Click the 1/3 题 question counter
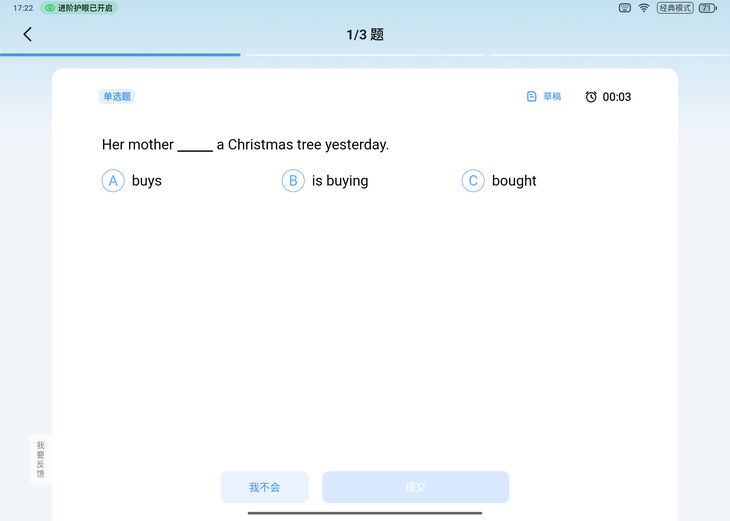The image size is (730, 521). pos(365,34)
